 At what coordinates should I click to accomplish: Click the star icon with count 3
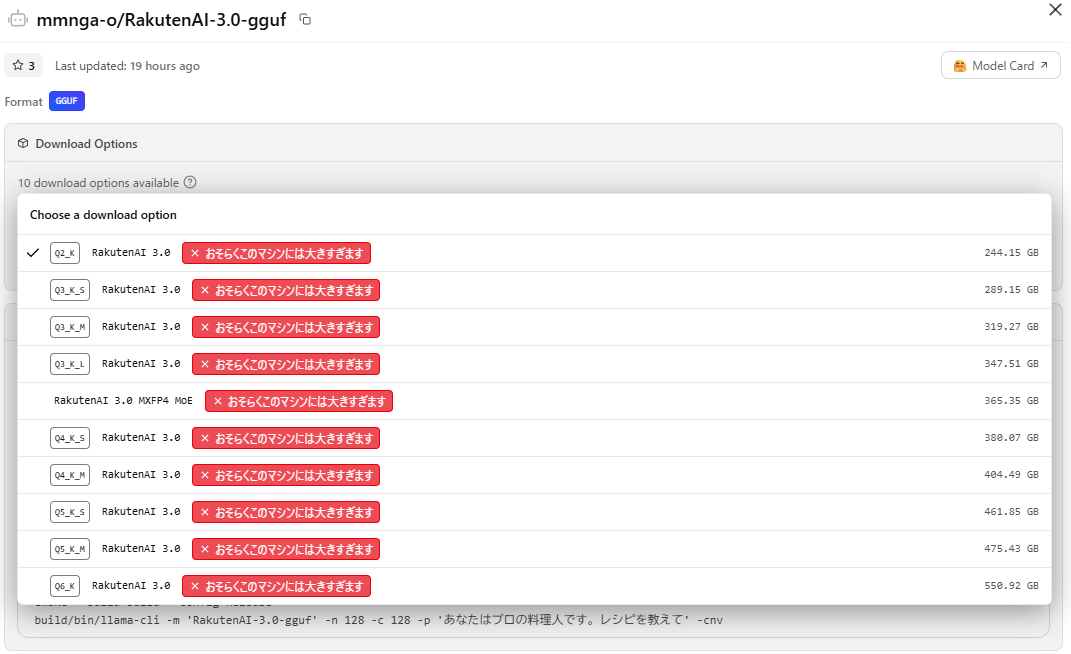[x=24, y=66]
